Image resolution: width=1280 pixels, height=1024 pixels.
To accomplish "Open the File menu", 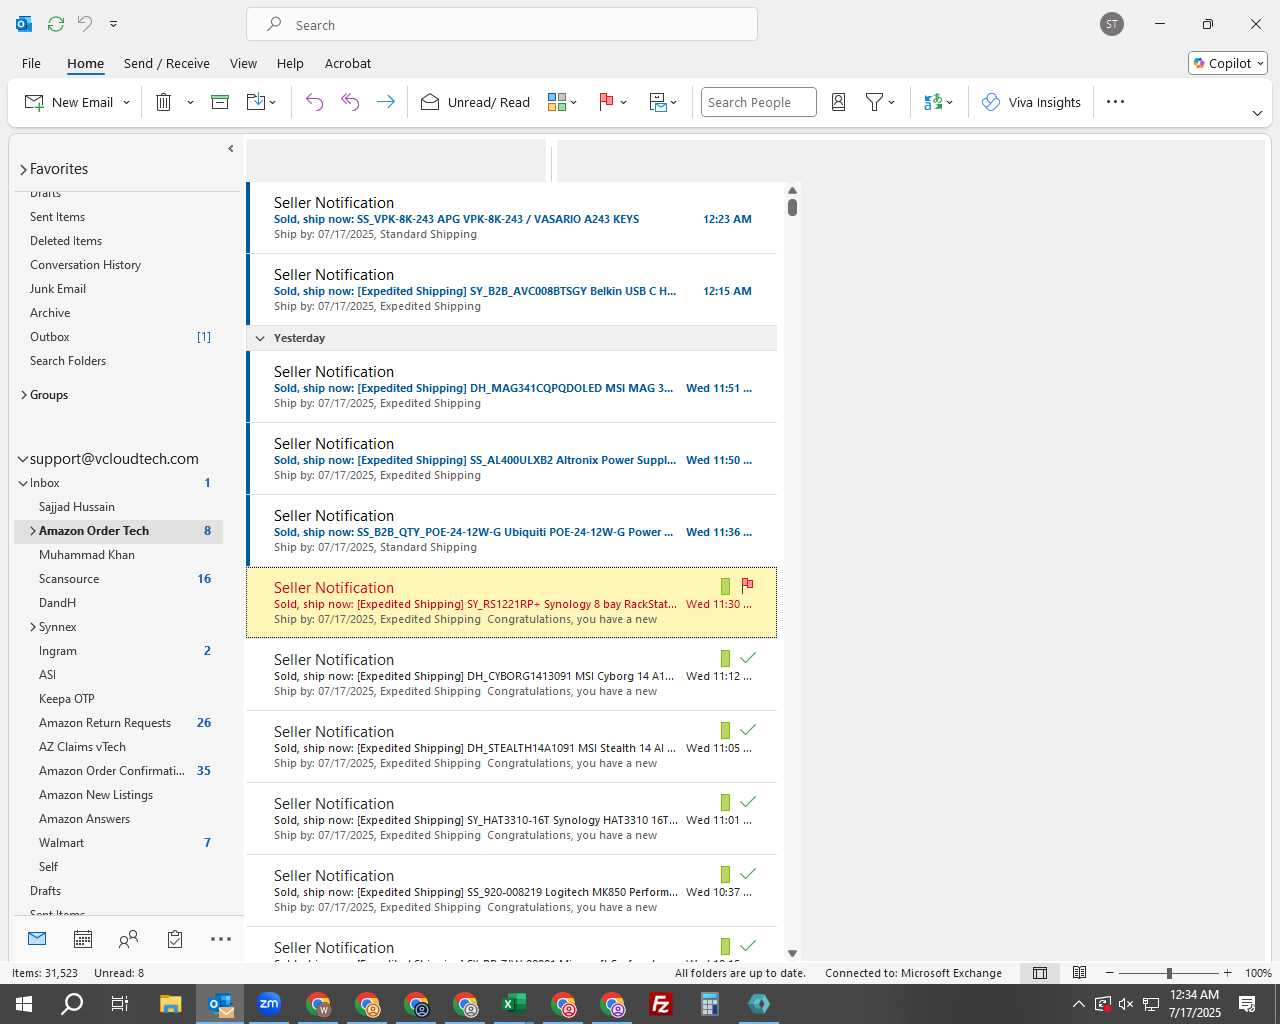I will pos(31,63).
